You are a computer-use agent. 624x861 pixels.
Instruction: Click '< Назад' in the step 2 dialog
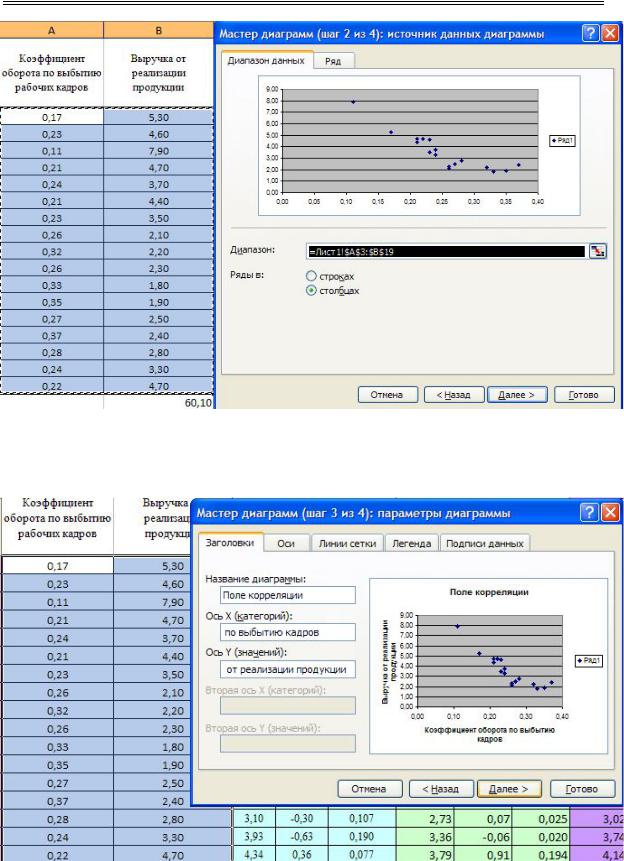(x=454, y=395)
